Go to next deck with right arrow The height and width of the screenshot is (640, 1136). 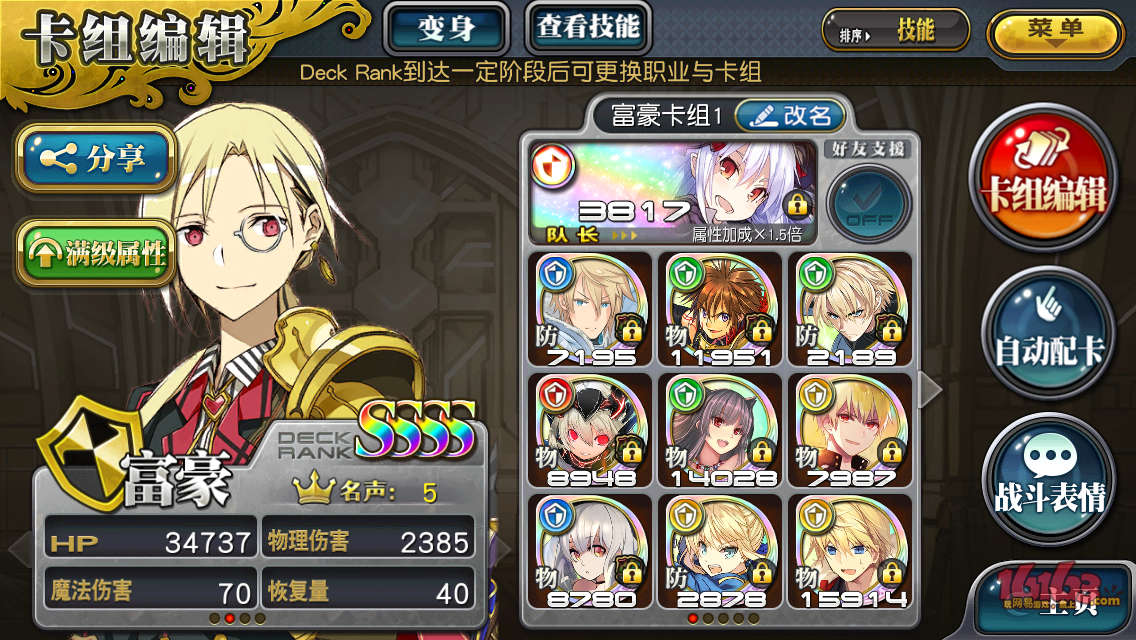[x=930, y=390]
